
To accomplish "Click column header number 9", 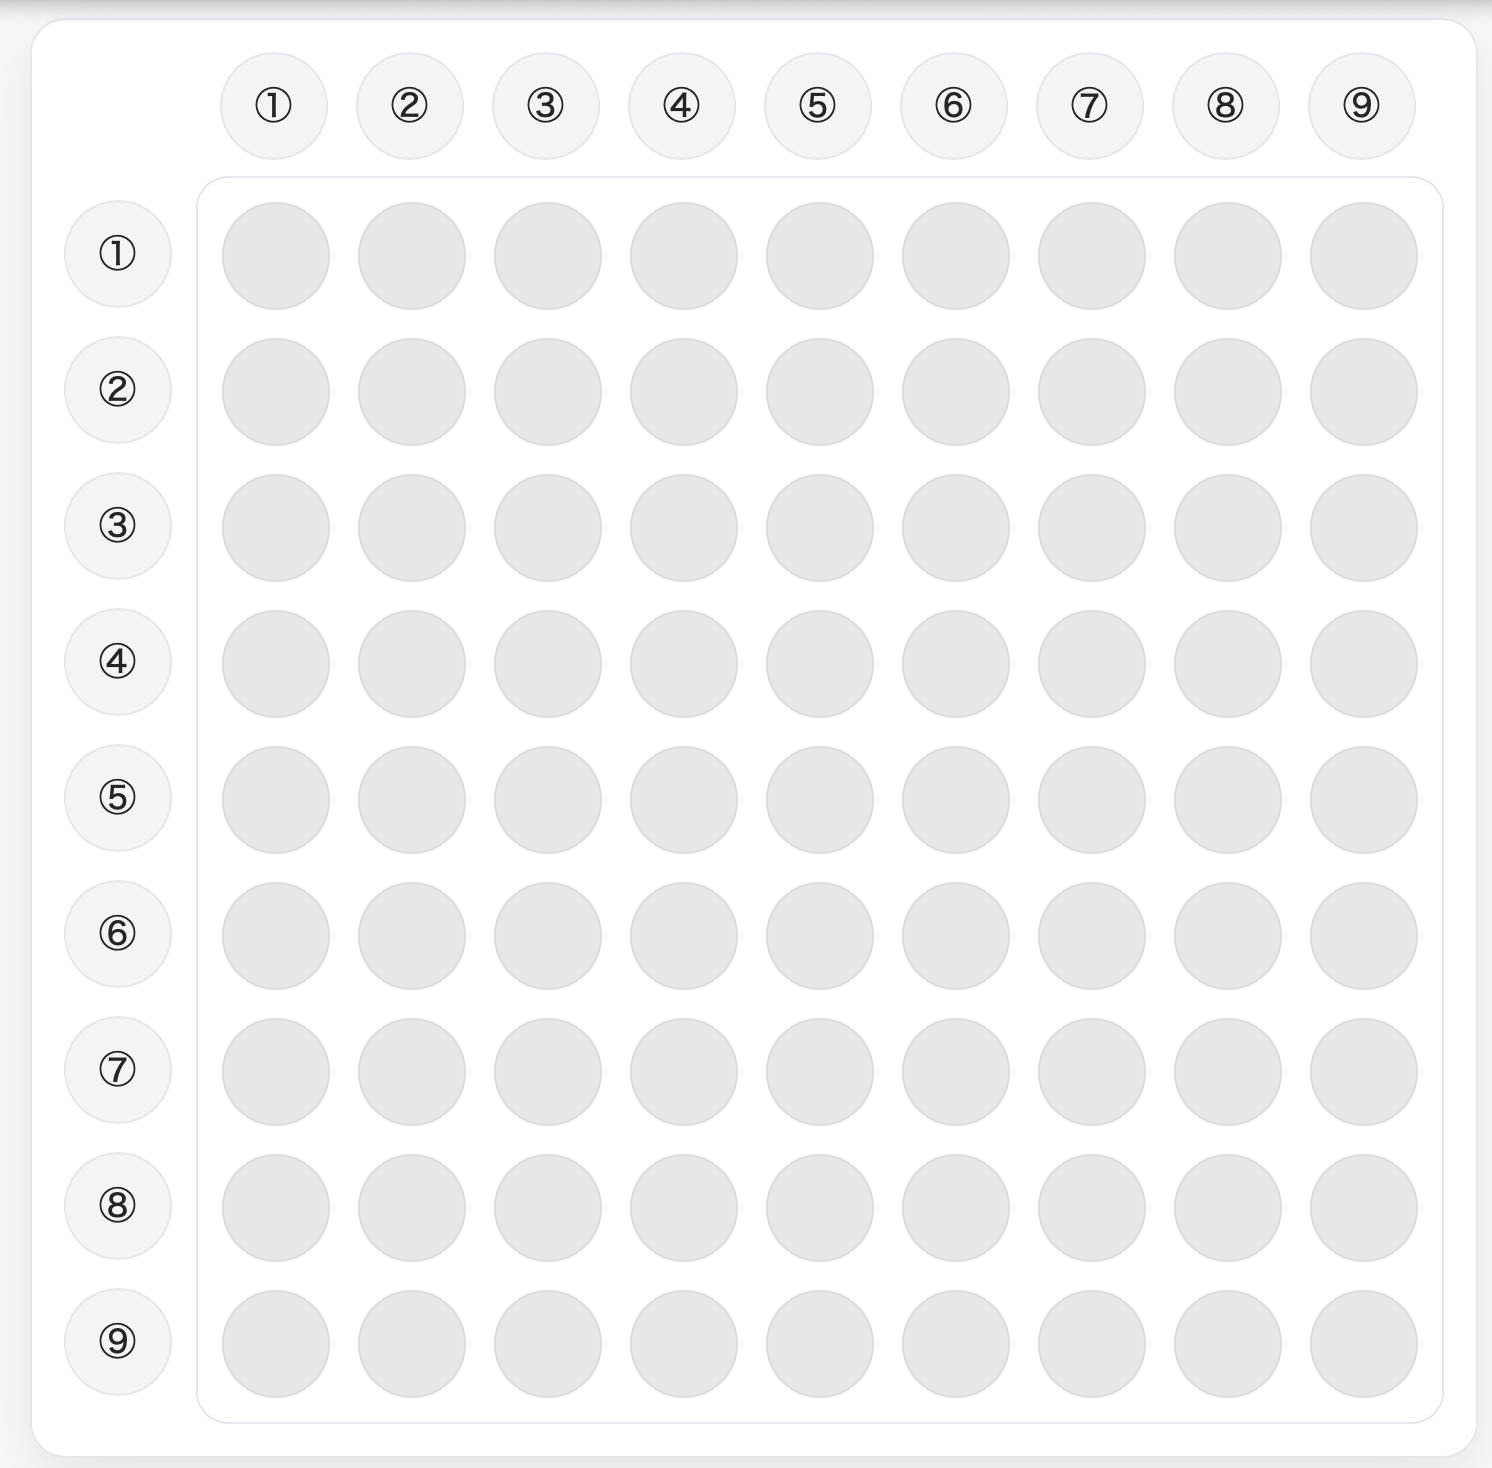I will (x=1362, y=106).
